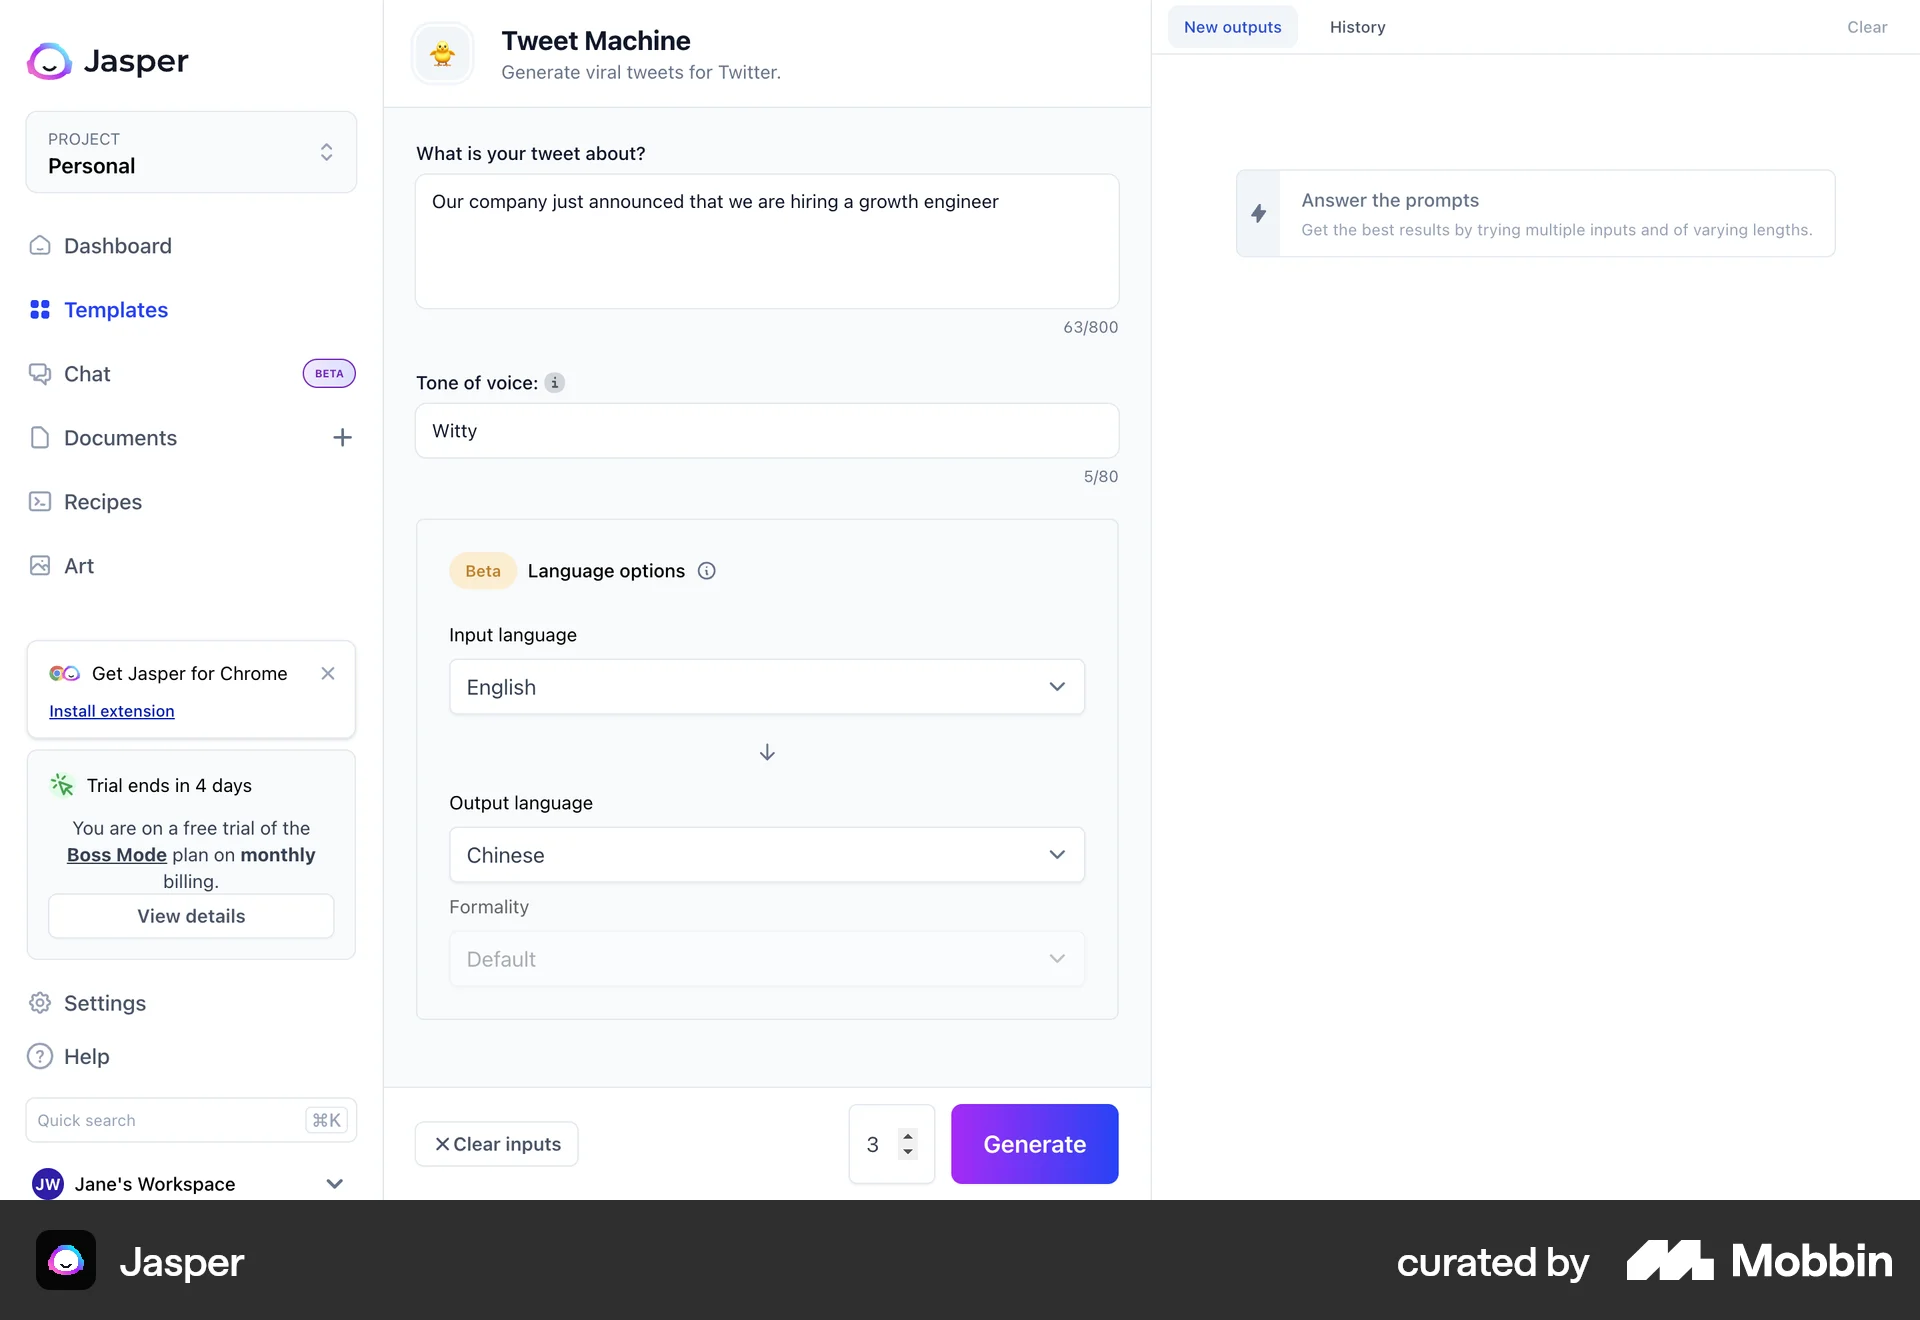Open Settings gear in sidebar
1920x1320 pixels.
pyautogui.click(x=40, y=1003)
